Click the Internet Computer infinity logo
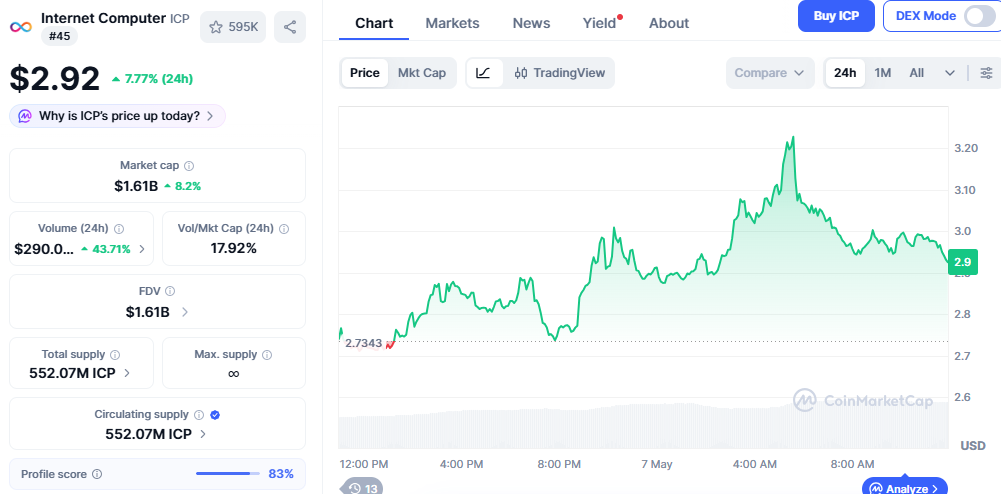The height and width of the screenshot is (494, 1001). pyautogui.click(x=21, y=27)
